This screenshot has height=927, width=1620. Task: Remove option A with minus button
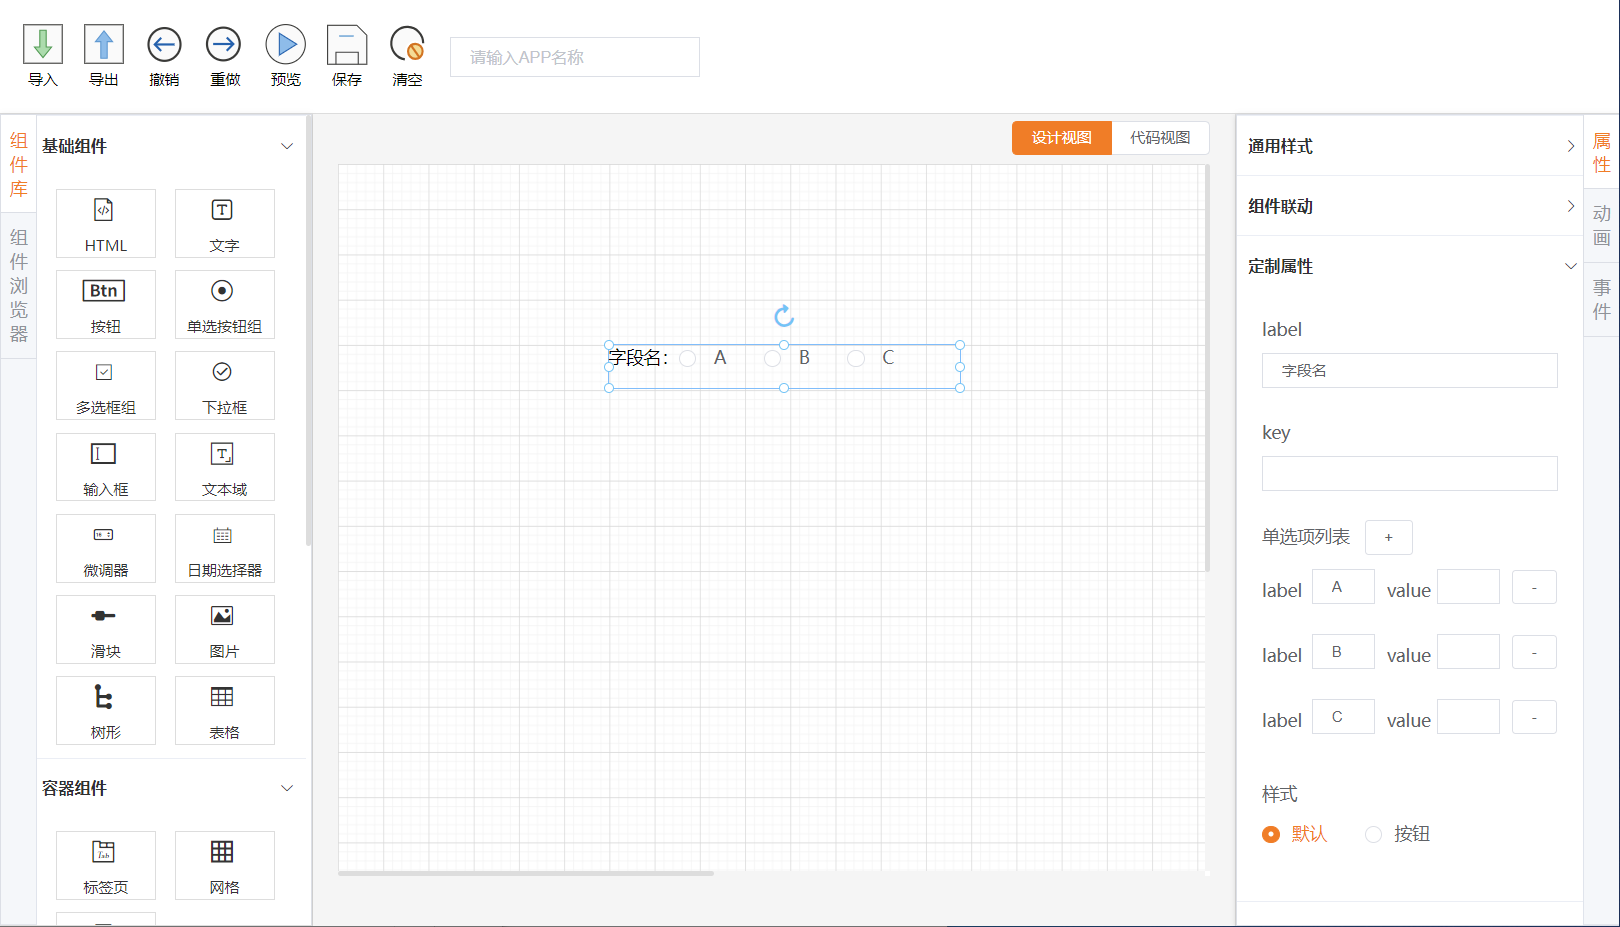[1534, 587]
